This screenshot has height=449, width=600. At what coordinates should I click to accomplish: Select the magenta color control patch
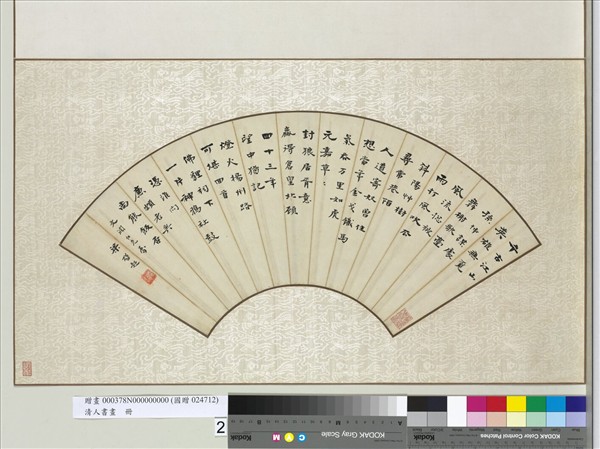point(477,404)
